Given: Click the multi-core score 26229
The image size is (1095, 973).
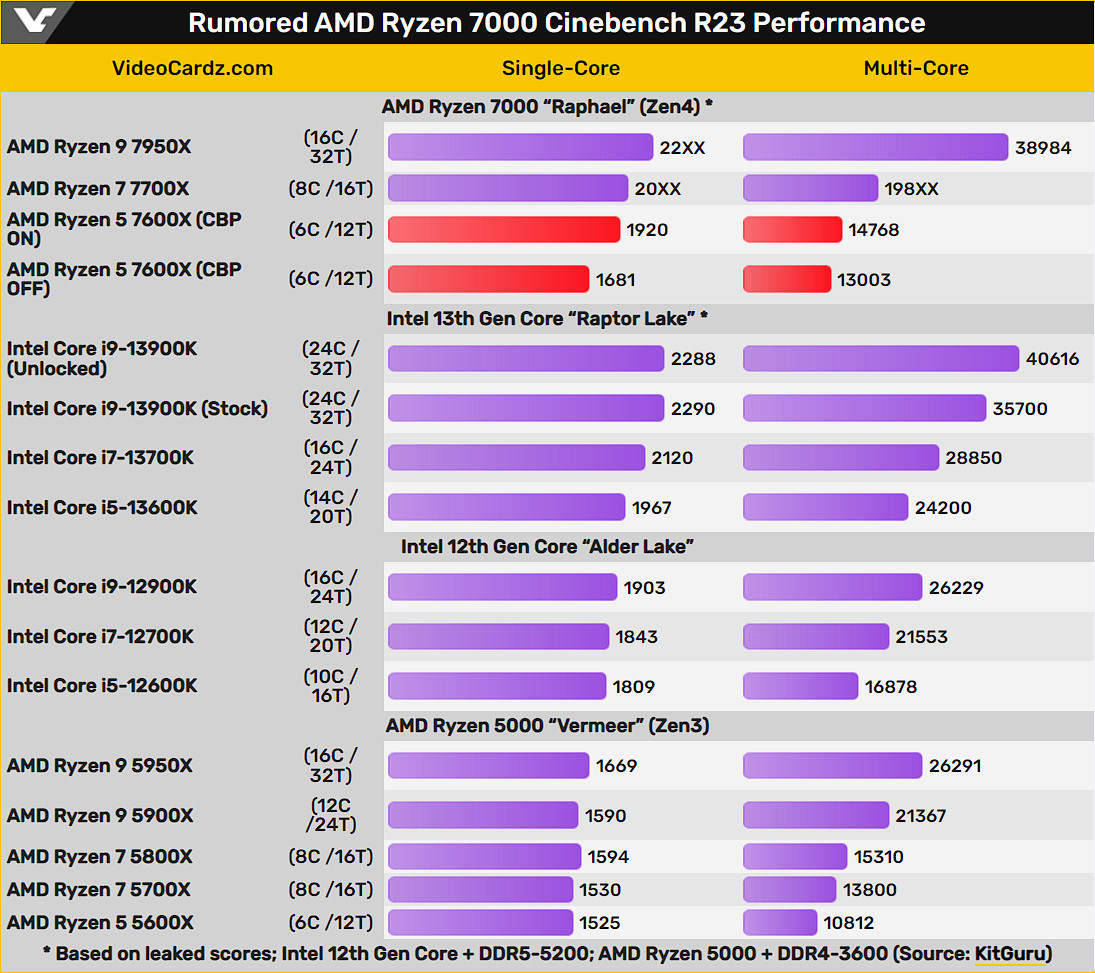Looking at the screenshot, I should (x=956, y=587).
